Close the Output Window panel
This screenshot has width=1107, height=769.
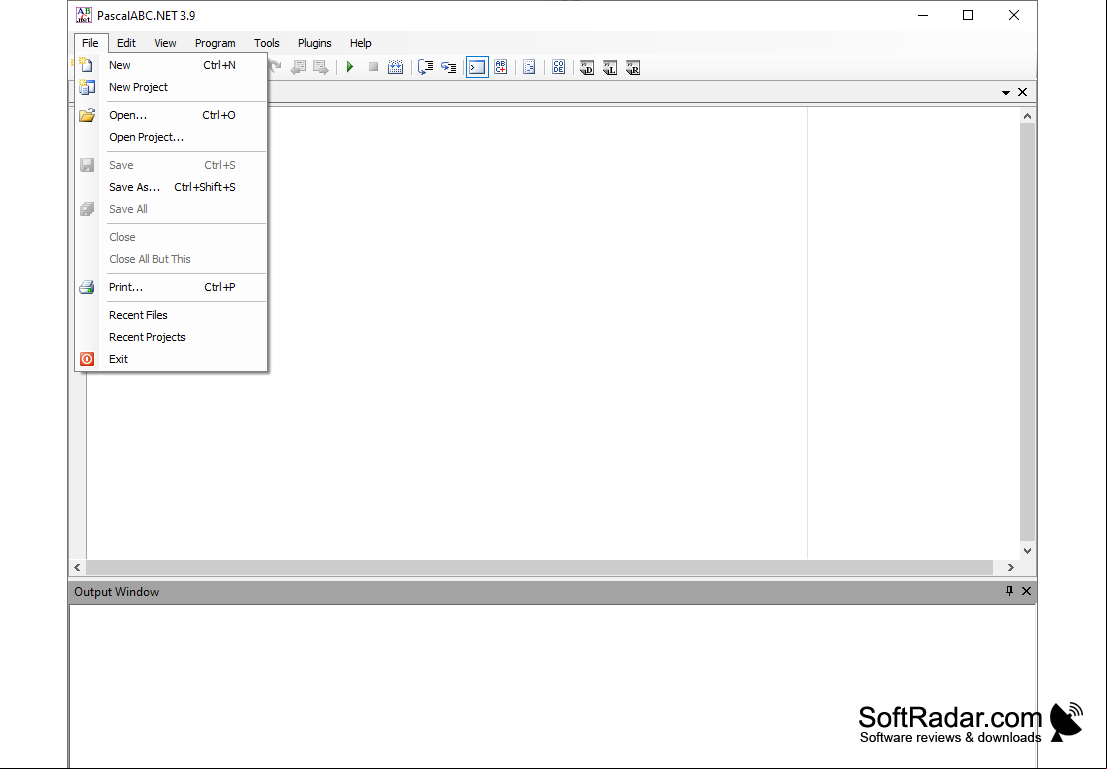coord(1027,591)
